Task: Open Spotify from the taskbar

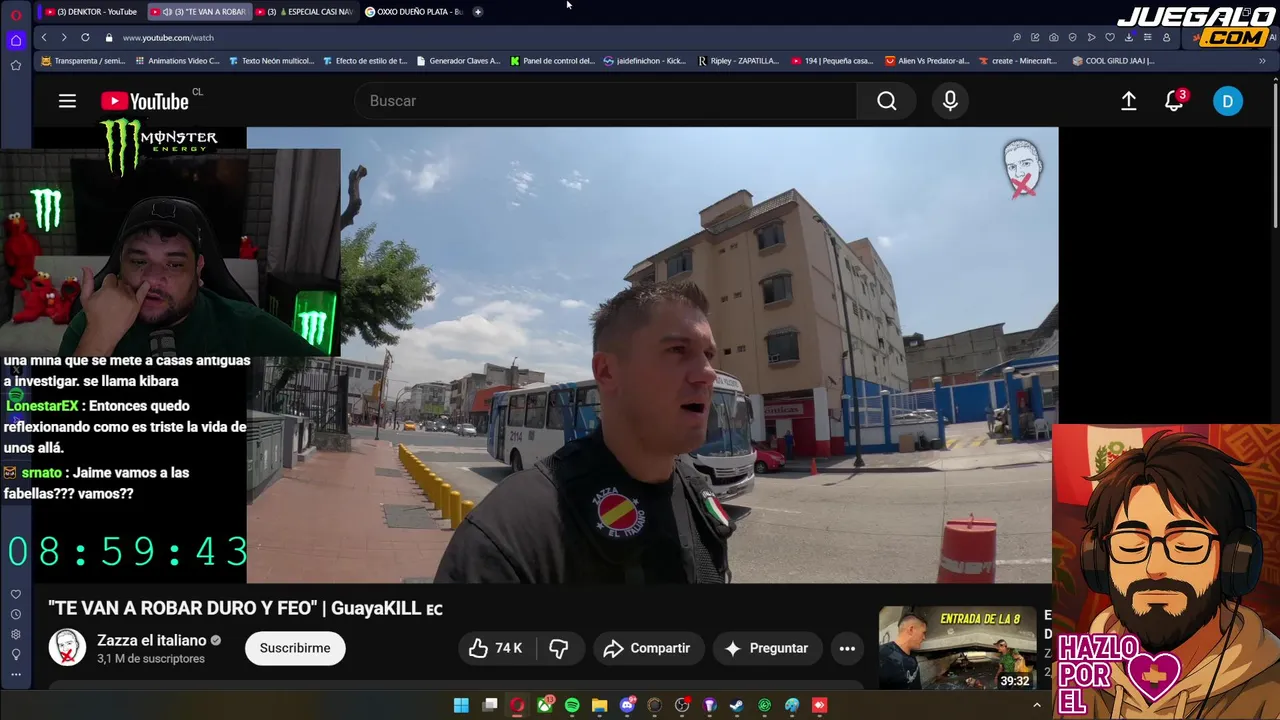Action: 572,705
